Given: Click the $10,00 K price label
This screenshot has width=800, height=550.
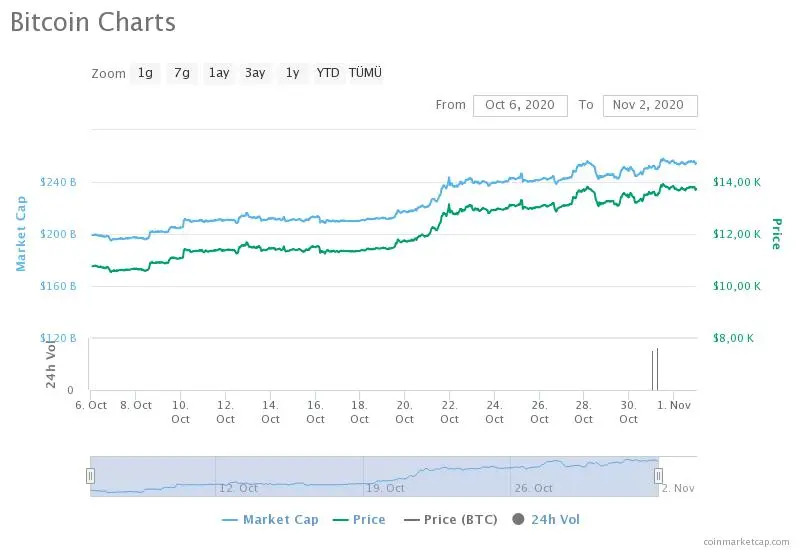Looking at the screenshot, I should [737, 286].
